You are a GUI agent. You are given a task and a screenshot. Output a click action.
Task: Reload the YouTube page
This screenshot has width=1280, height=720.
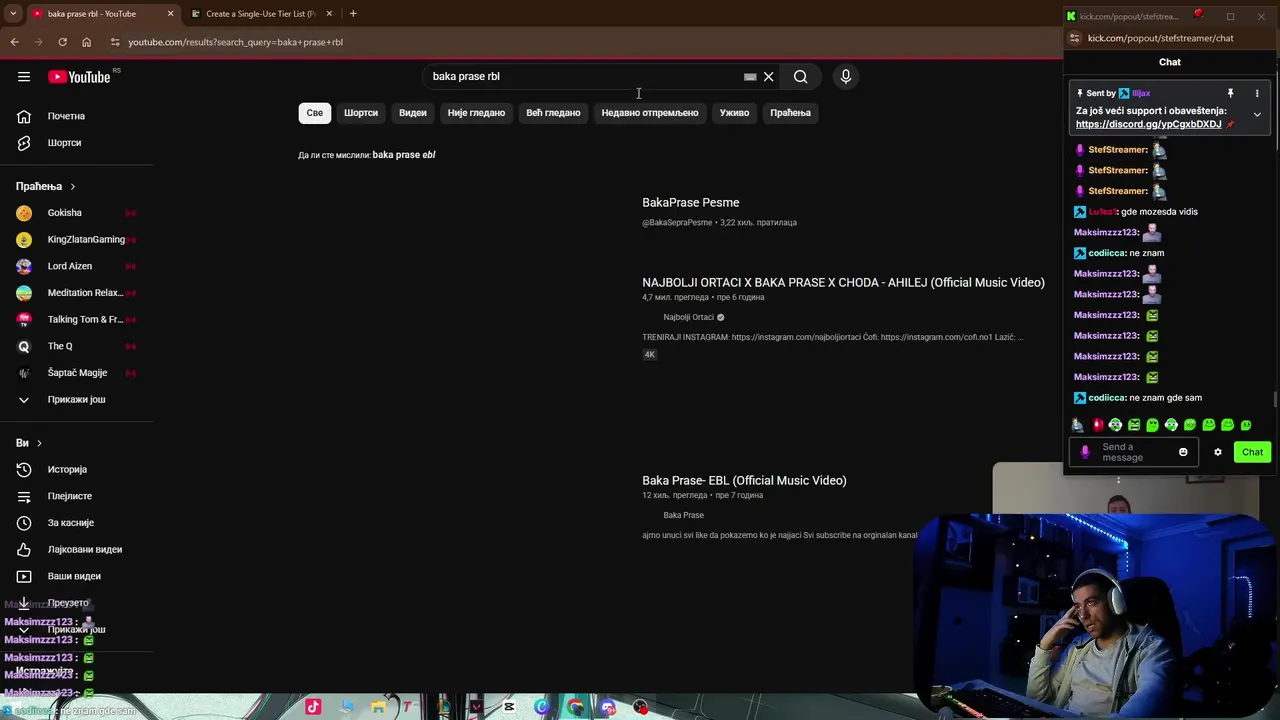(x=62, y=42)
